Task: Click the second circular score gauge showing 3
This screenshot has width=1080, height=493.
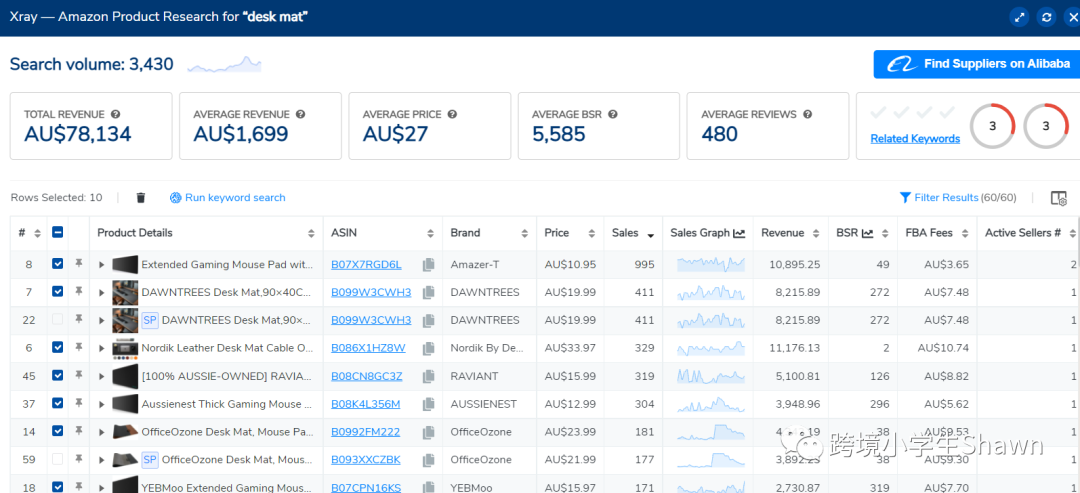Action: (x=1046, y=126)
